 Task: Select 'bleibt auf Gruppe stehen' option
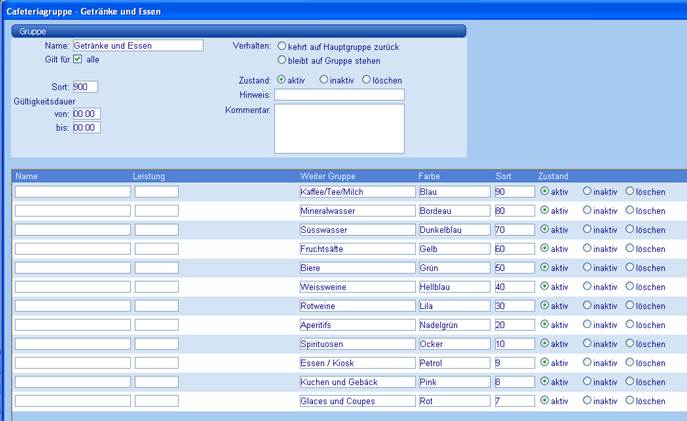tap(282, 60)
